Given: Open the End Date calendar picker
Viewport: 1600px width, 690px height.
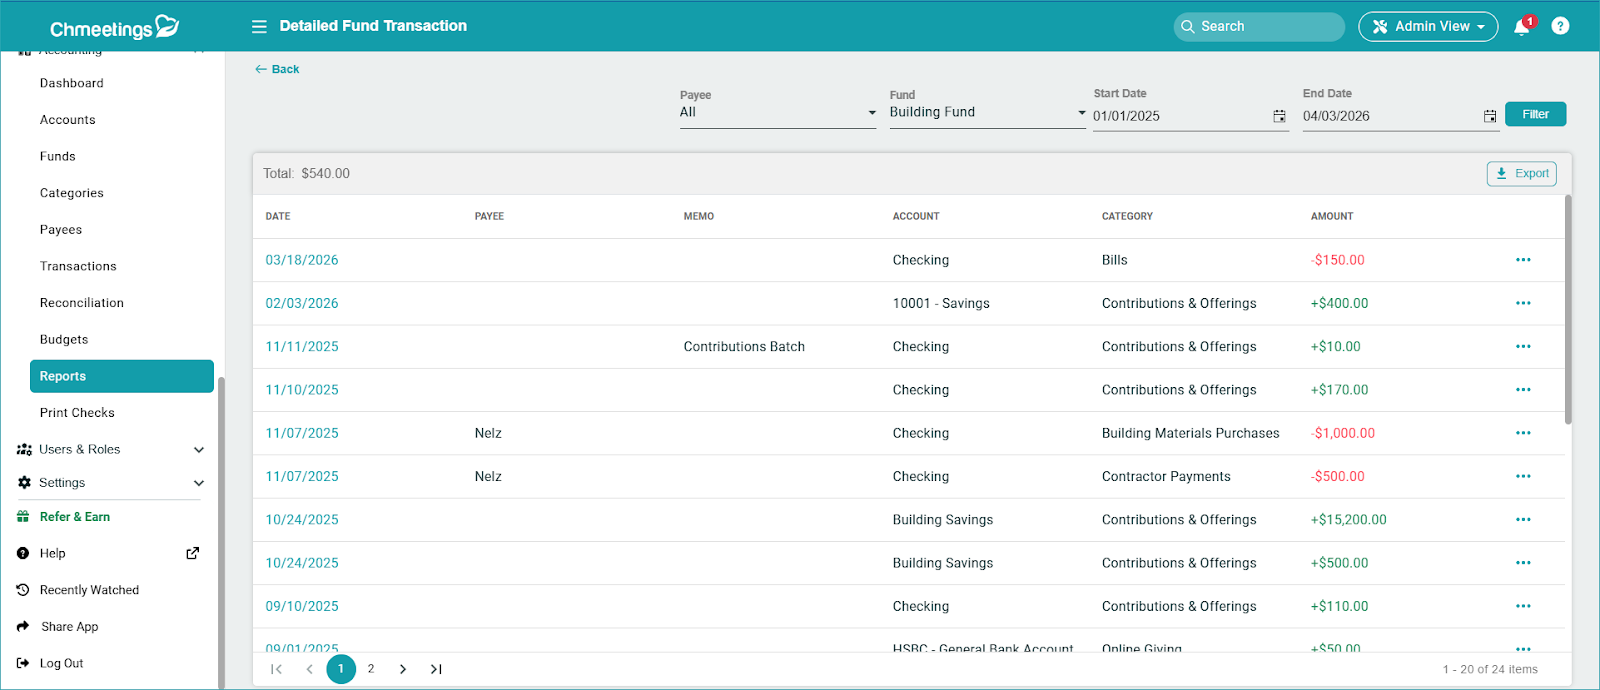Looking at the screenshot, I should 1489,116.
